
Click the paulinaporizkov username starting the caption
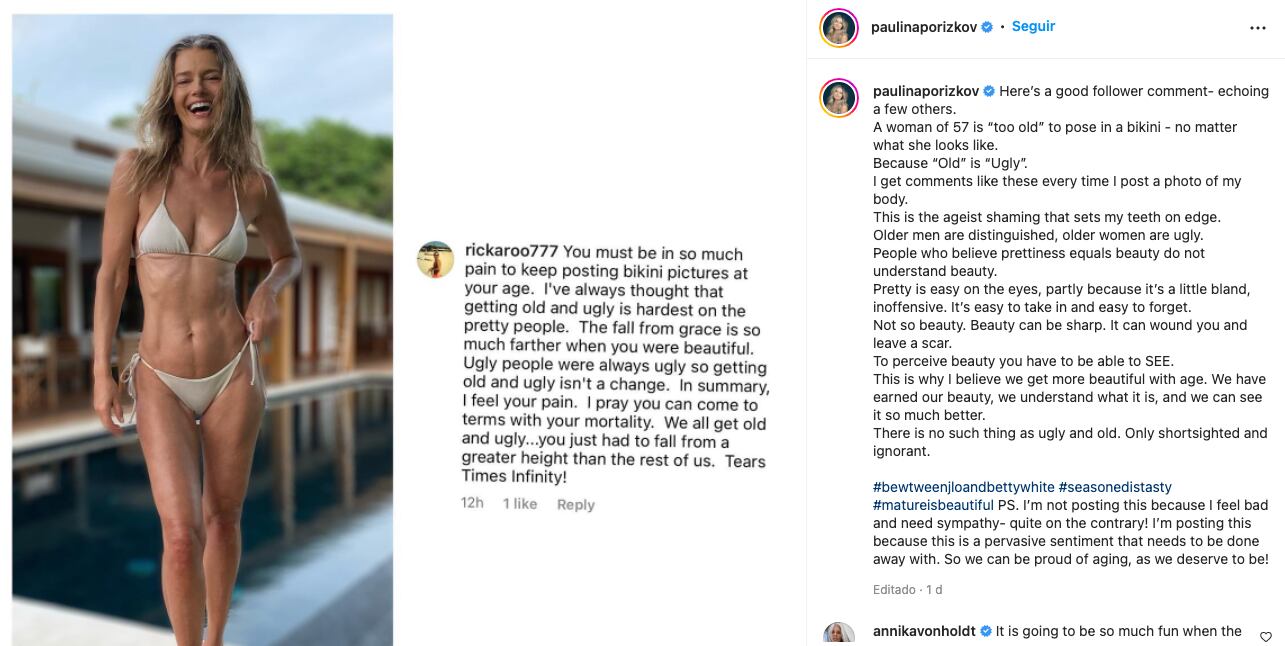tap(926, 91)
